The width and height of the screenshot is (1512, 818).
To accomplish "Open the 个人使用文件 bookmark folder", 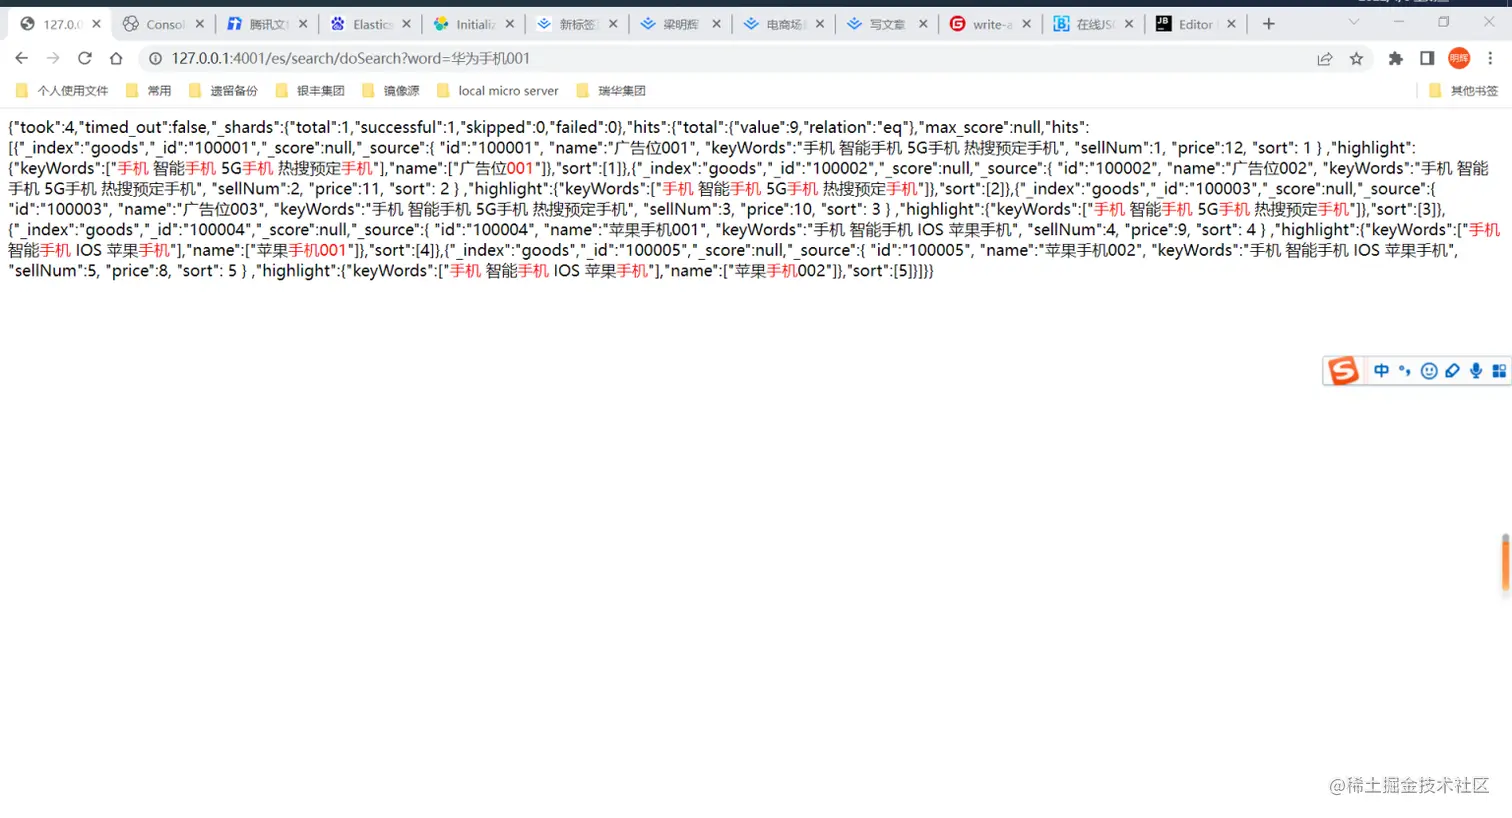I will pyautogui.click(x=64, y=90).
